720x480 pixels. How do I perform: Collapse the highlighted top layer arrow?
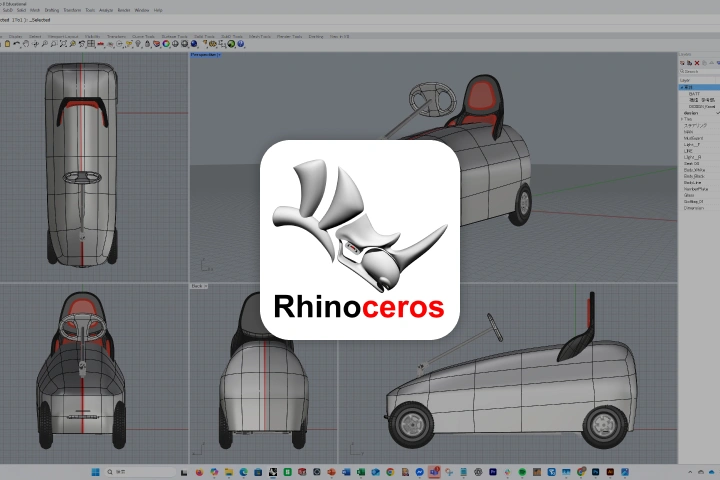[682, 87]
